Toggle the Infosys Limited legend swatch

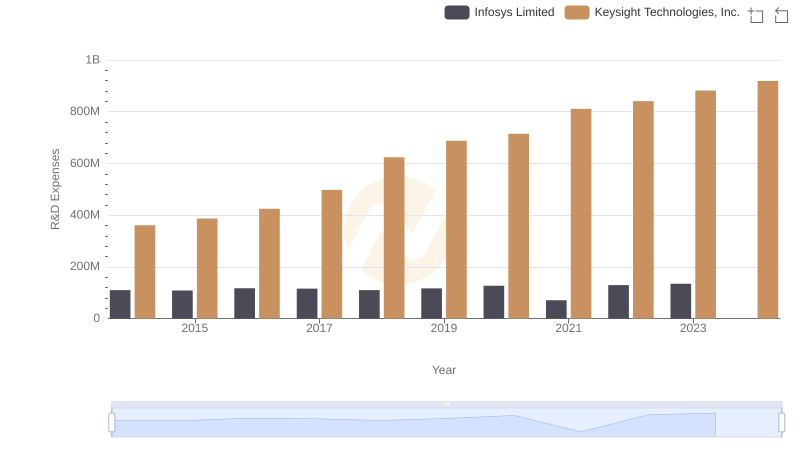pyautogui.click(x=457, y=12)
